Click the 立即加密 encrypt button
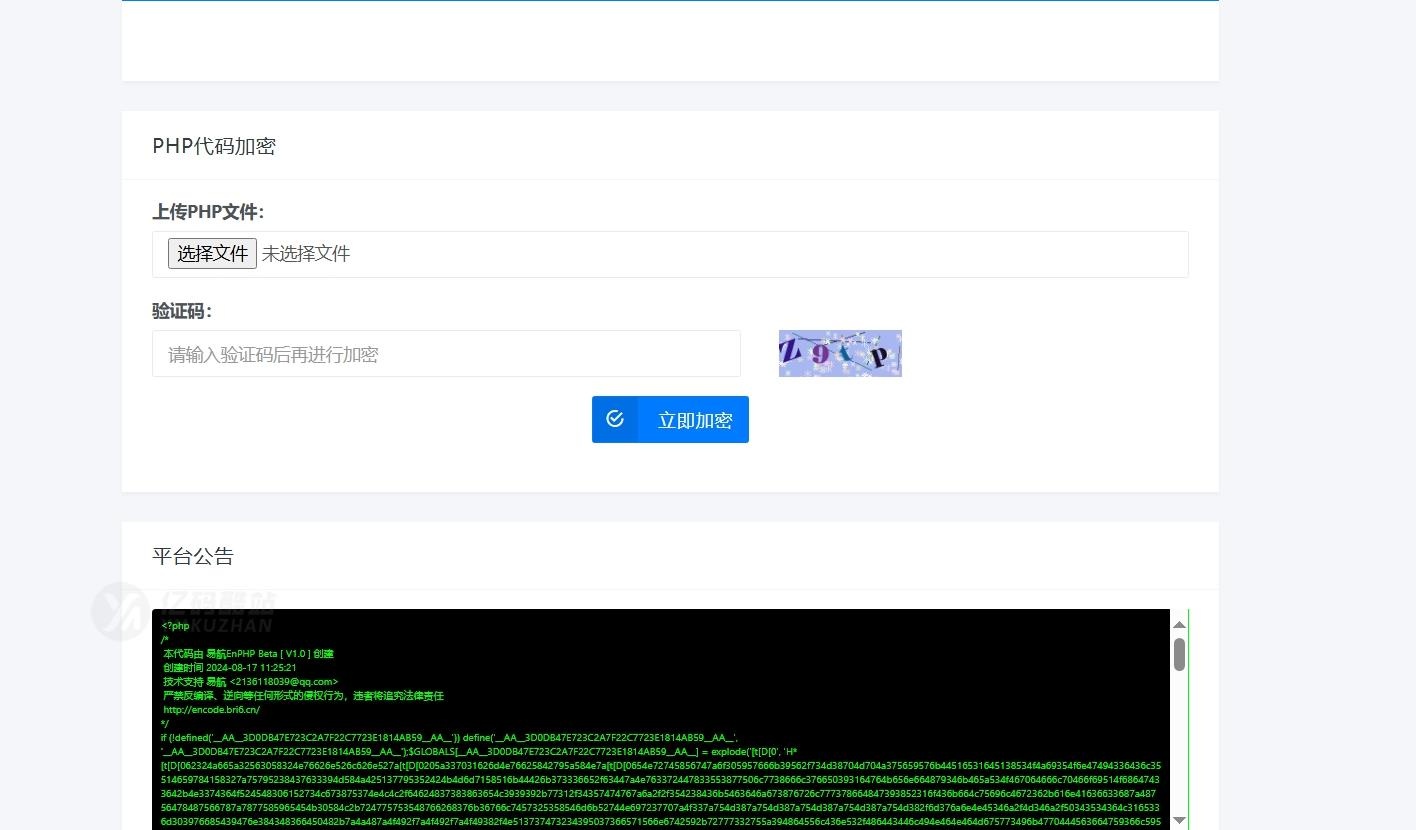This screenshot has height=830, width=1416. point(670,420)
